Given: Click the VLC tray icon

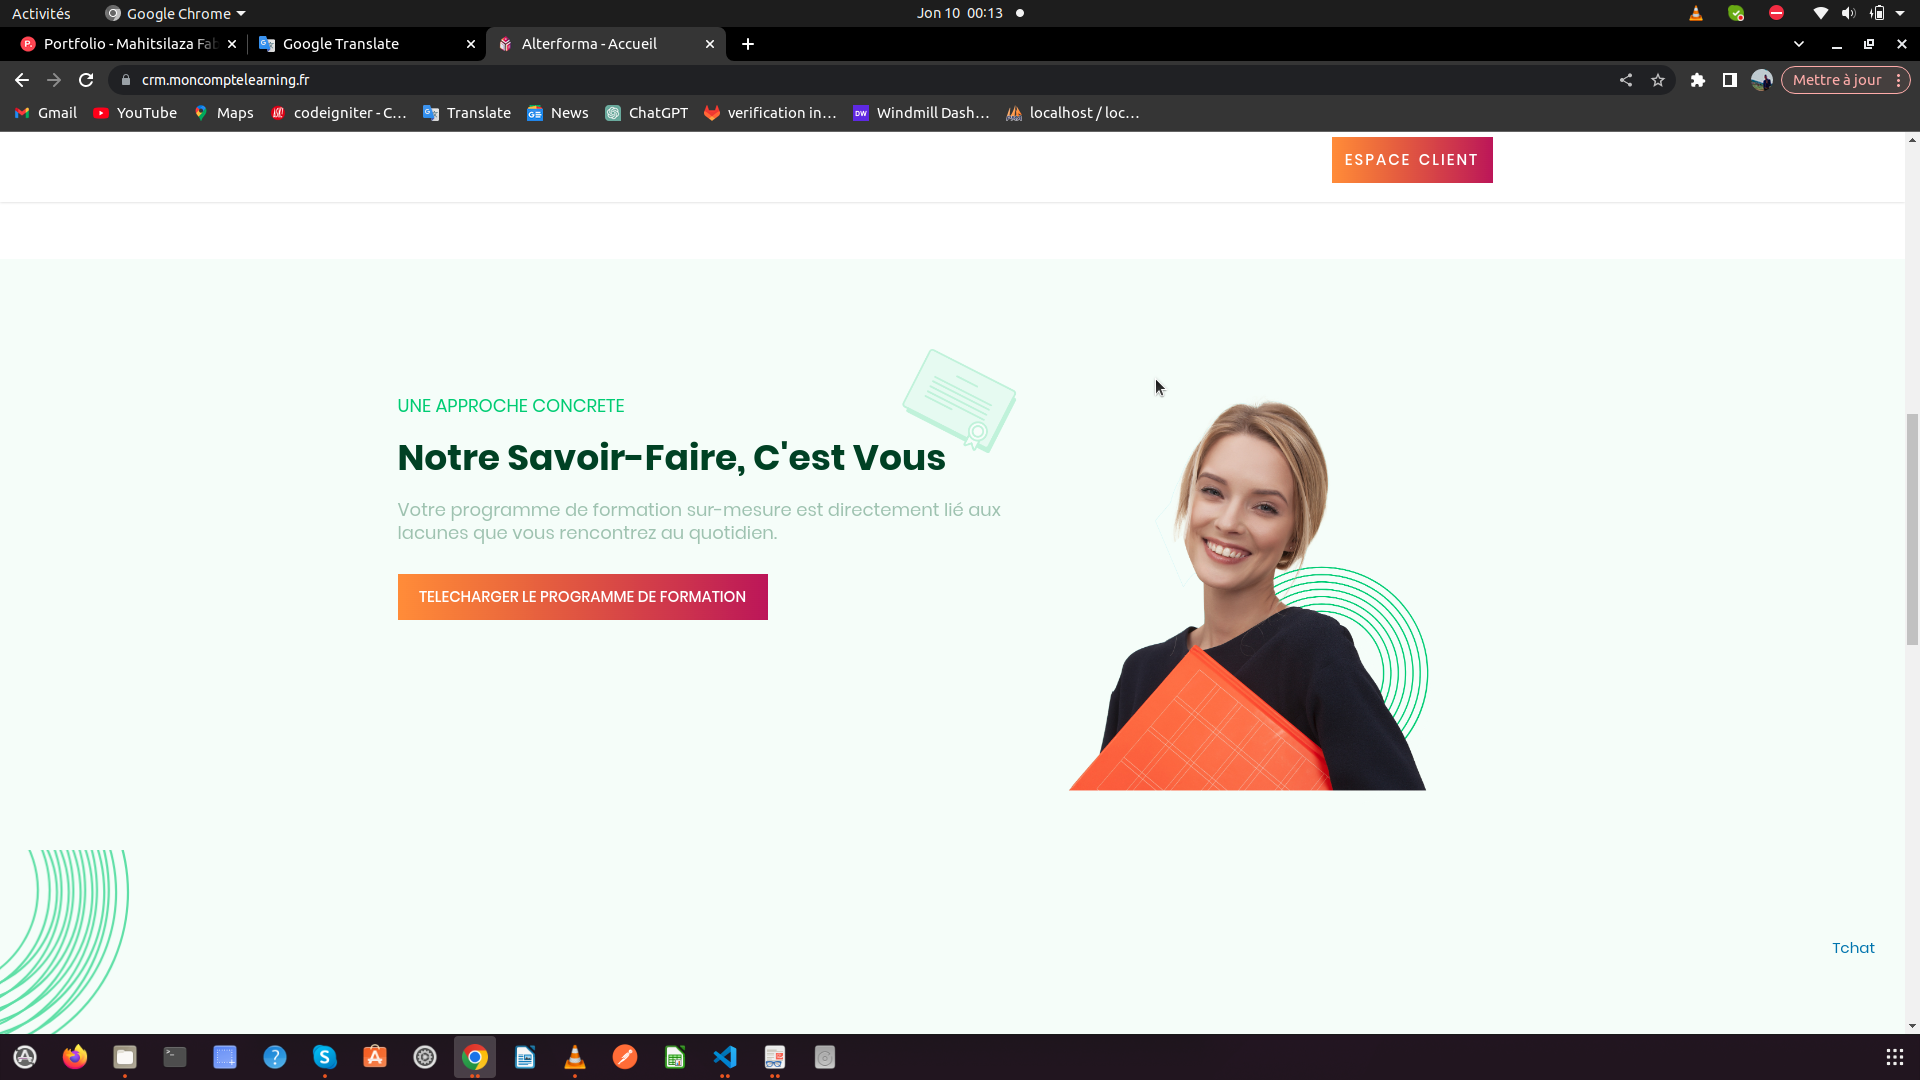Looking at the screenshot, I should pyautogui.click(x=1696, y=13).
